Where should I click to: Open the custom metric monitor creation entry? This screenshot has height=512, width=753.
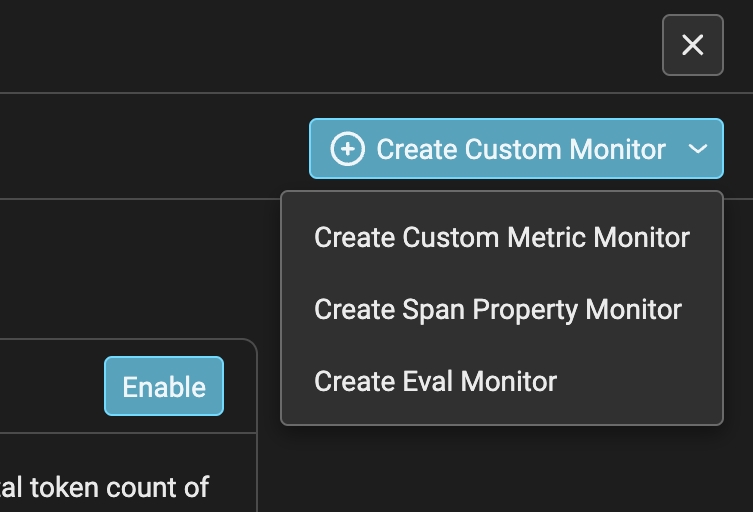[x=501, y=238]
